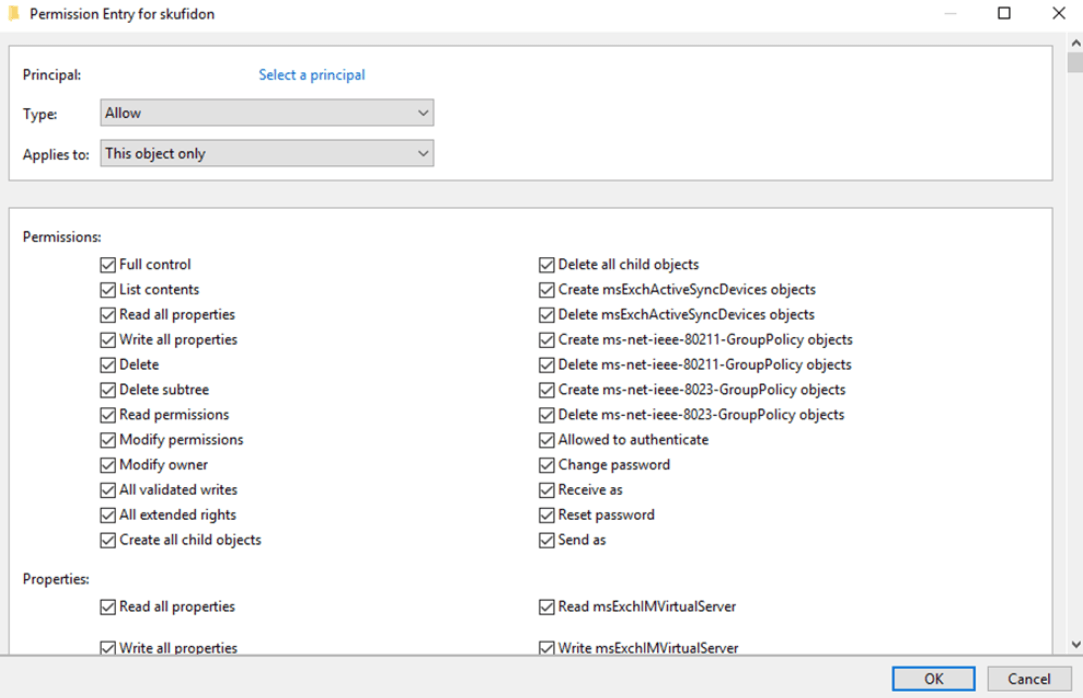Uncheck the Full control permission
The width and height of the screenshot is (1083, 698).
point(108,264)
